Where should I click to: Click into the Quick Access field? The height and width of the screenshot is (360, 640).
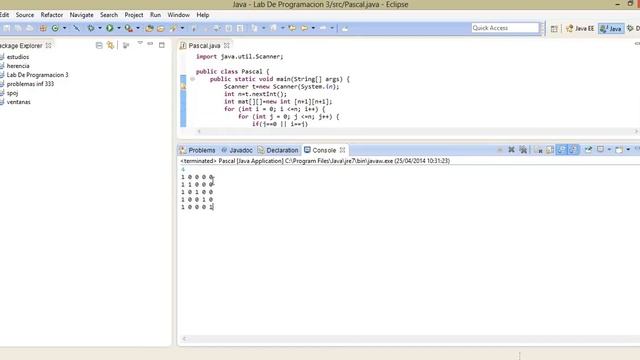coord(505,28)
